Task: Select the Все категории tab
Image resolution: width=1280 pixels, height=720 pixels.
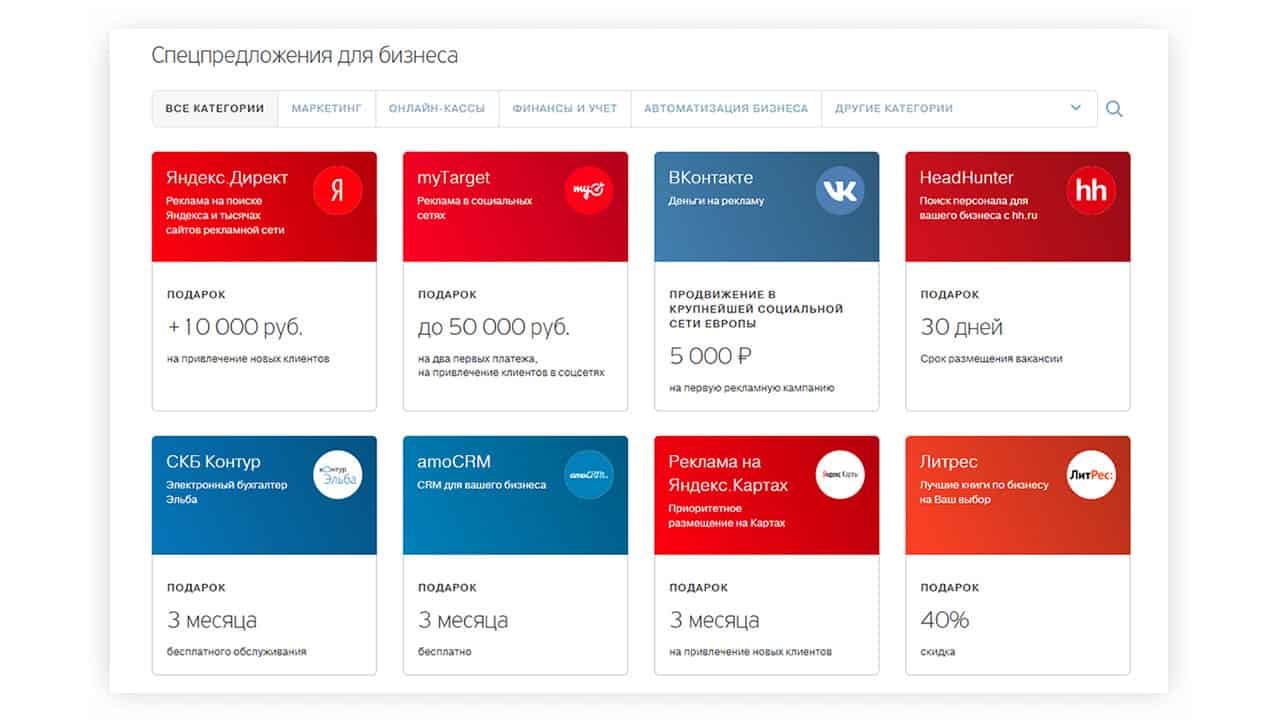Action: point(215,109)
